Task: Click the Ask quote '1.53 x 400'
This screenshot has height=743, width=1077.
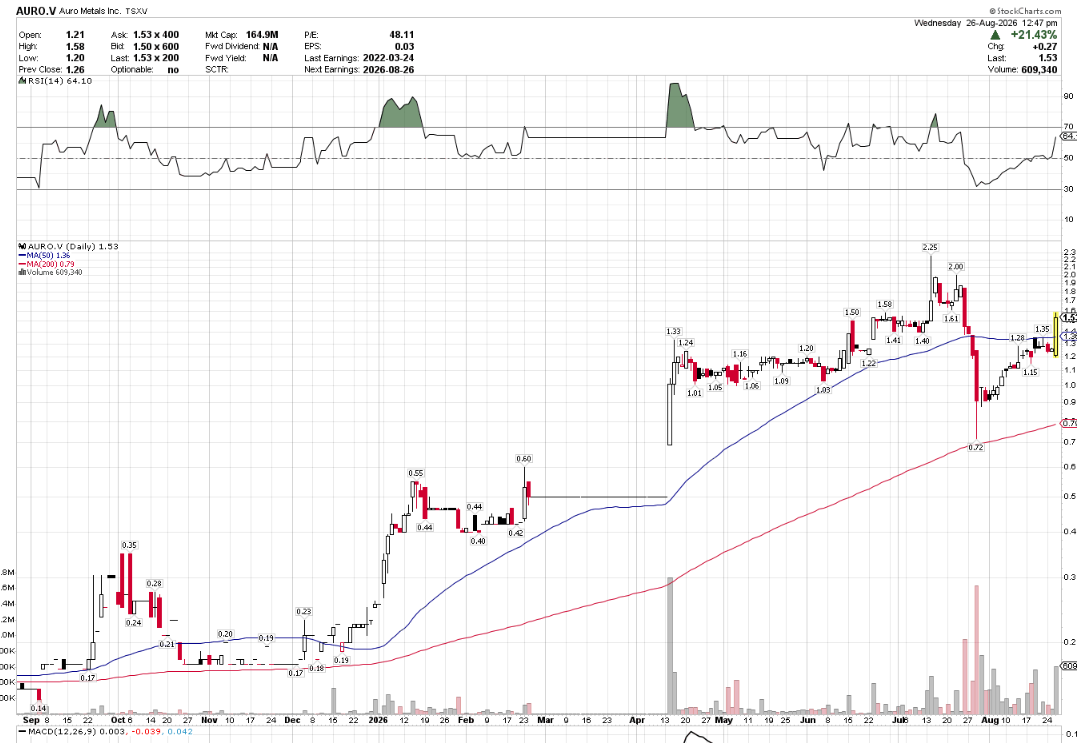Action: (x=156, y=35)
